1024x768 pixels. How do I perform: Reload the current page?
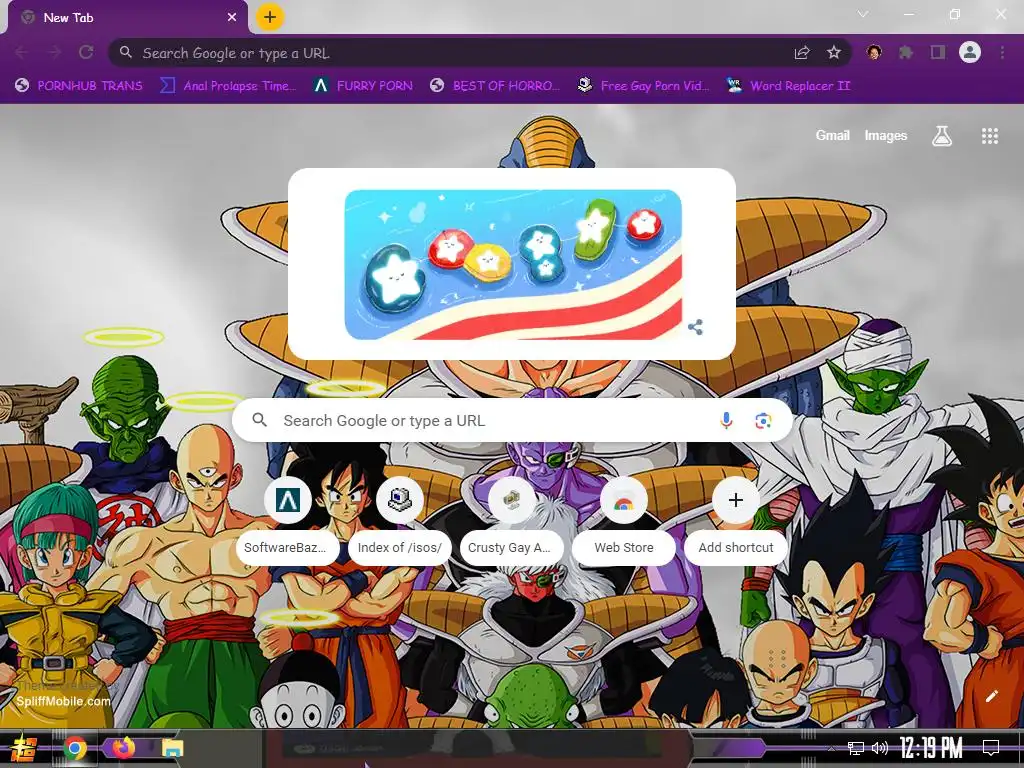tap(86, 52)
